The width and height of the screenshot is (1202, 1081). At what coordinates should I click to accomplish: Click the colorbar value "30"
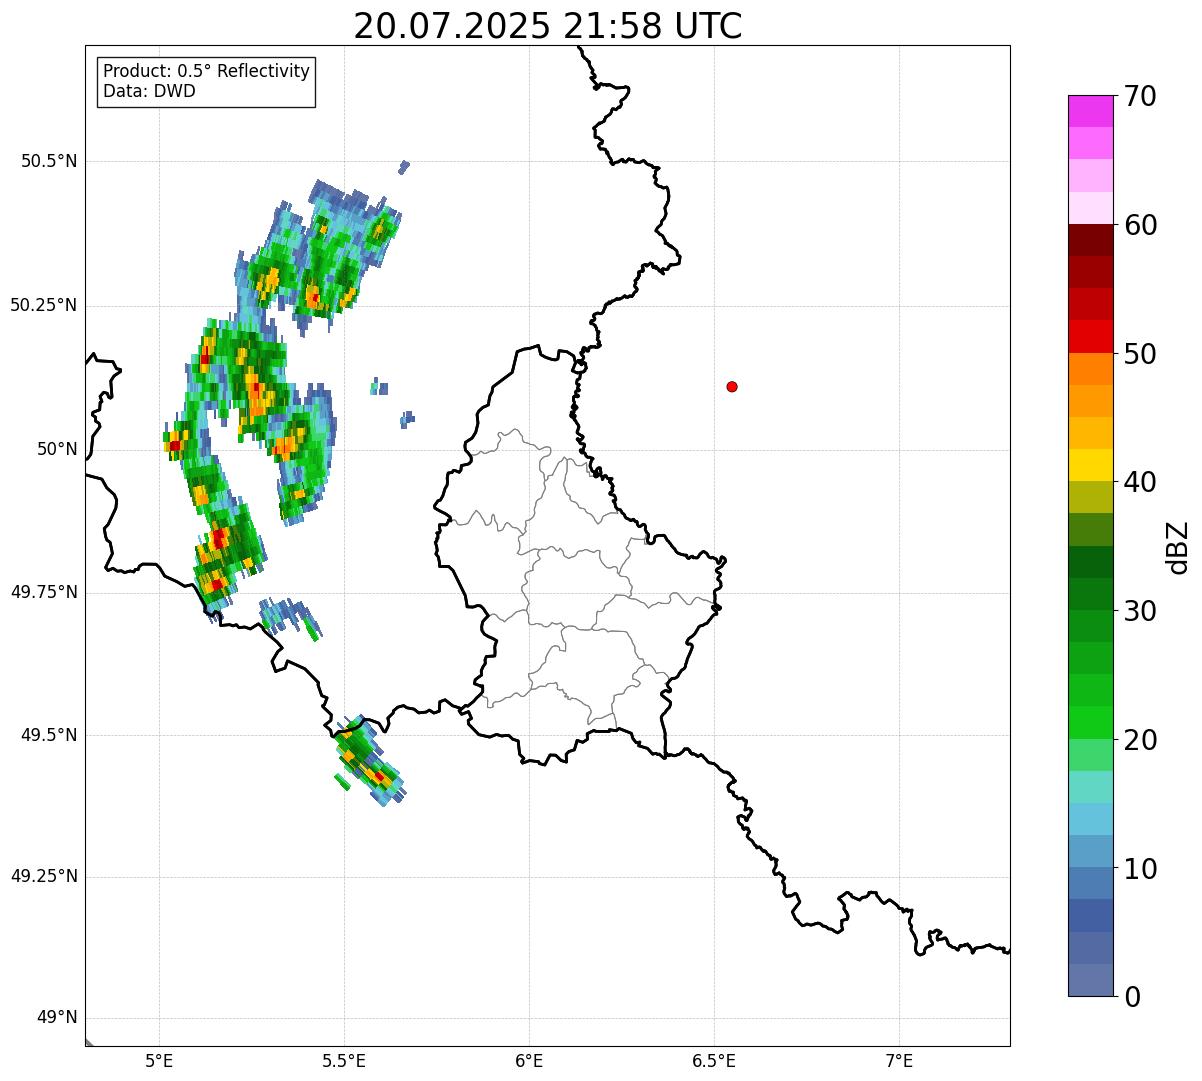[x=1140, y=611]
